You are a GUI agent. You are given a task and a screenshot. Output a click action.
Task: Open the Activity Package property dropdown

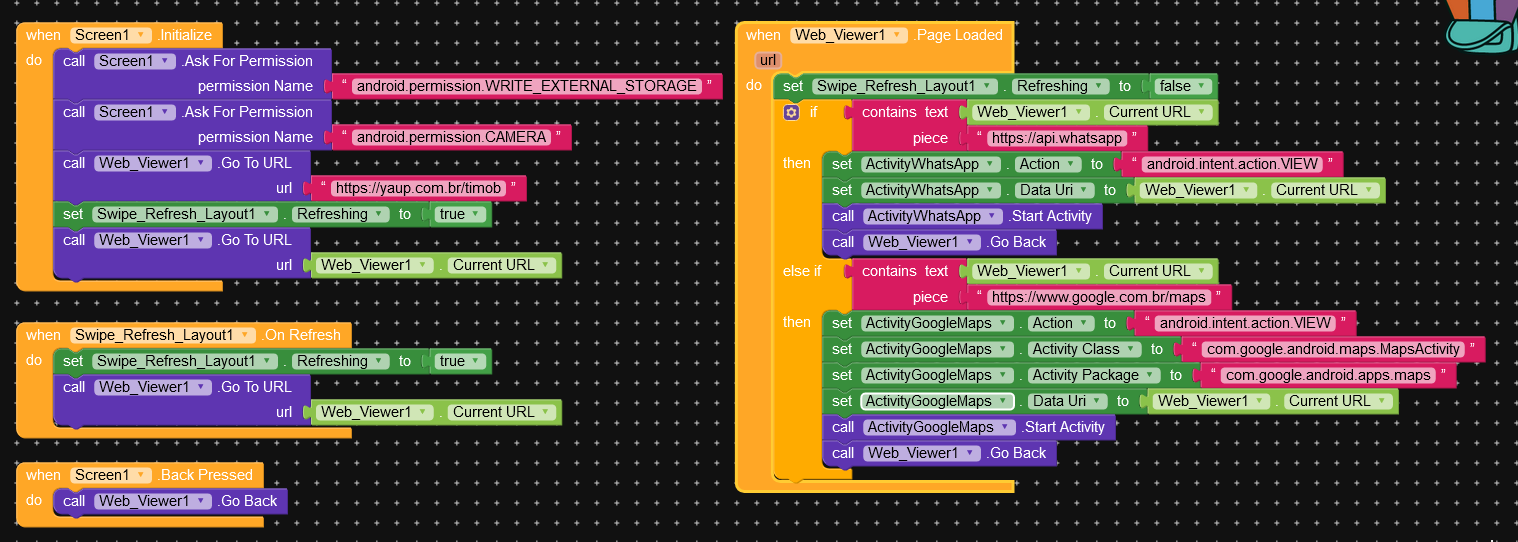[x=1093, y=375]
